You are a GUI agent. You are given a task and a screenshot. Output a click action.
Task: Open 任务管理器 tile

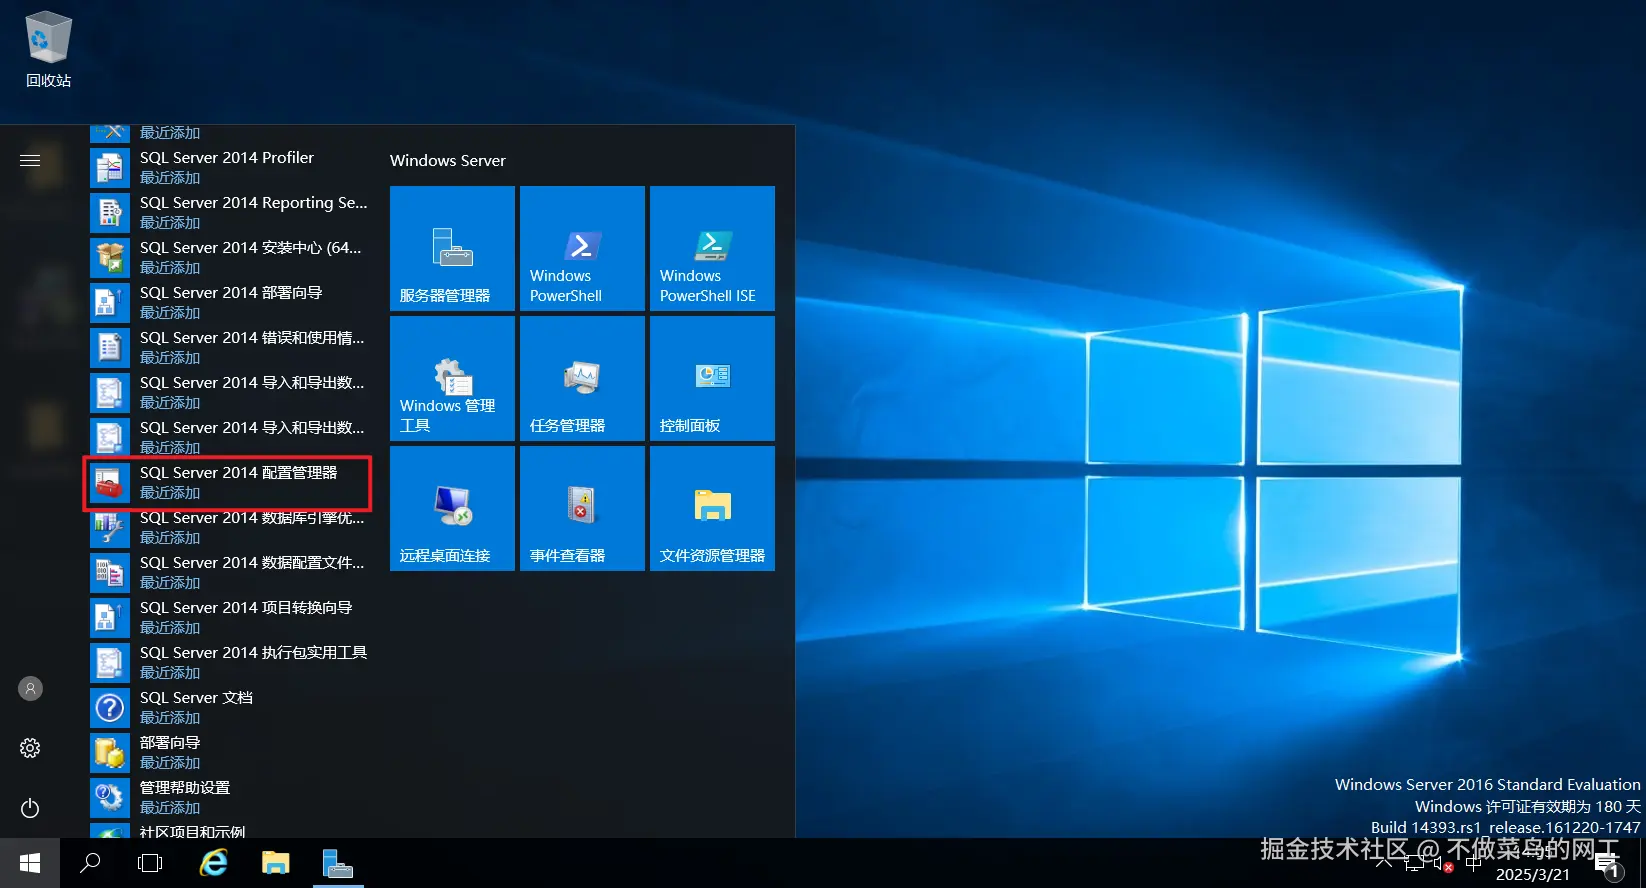tap(582, 378)
